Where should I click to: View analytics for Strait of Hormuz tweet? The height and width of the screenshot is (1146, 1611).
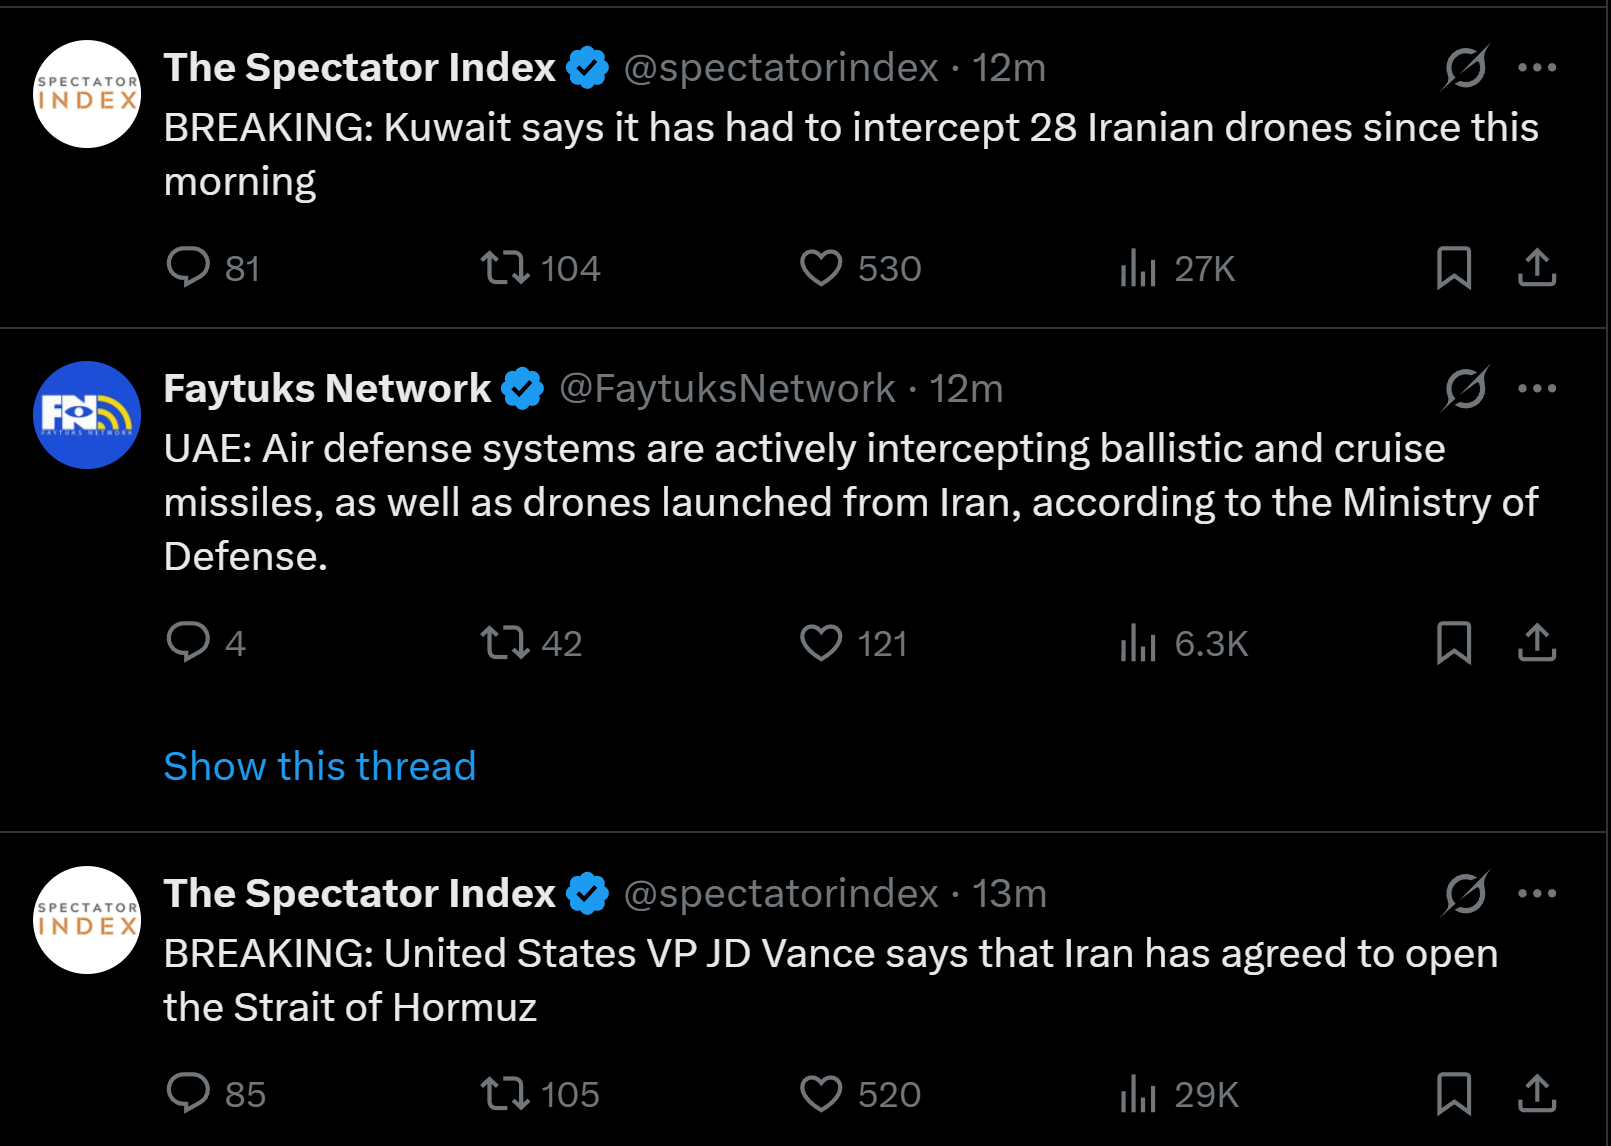point(1138,1094)
